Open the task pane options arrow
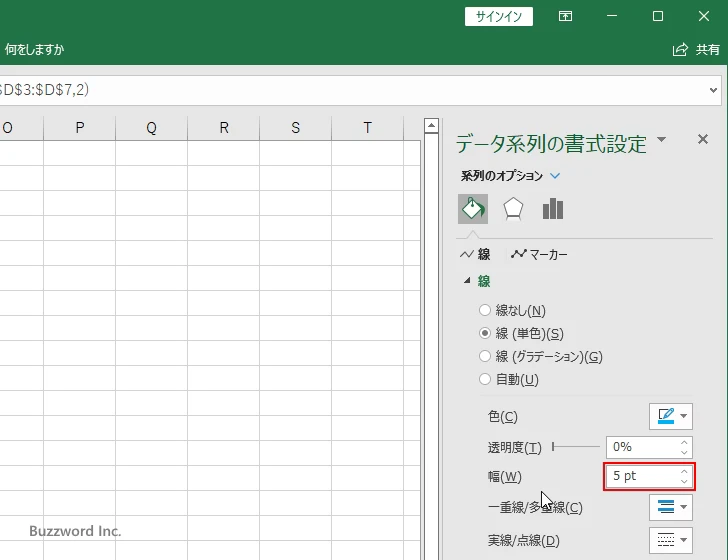Image resolution: width=728 pixels, height=560 pixels. coord(662,139)
